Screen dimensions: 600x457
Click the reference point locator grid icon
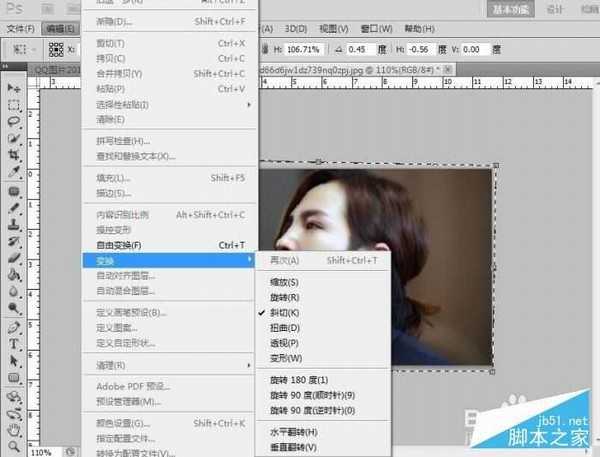[x=57, y=49]
